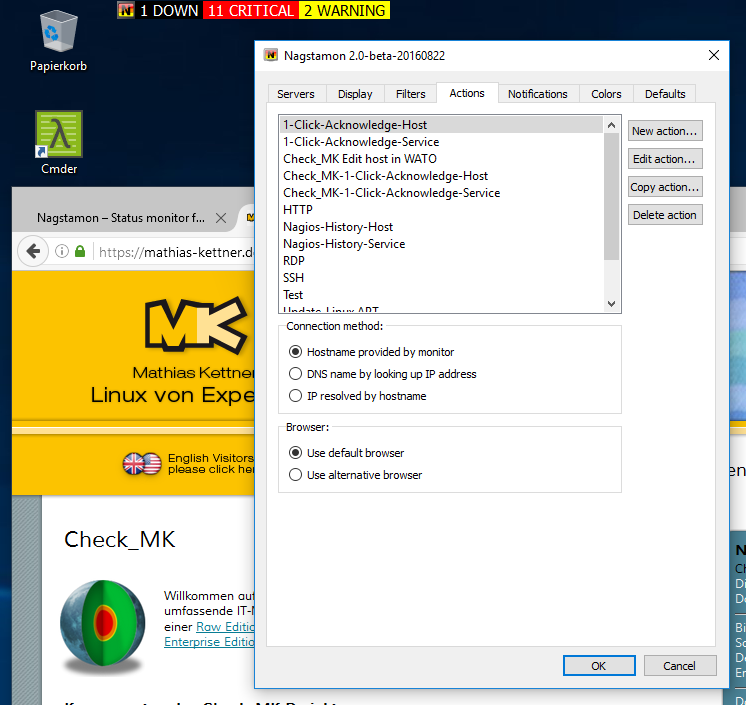Switch to the Display tab

tap(355, 94)
